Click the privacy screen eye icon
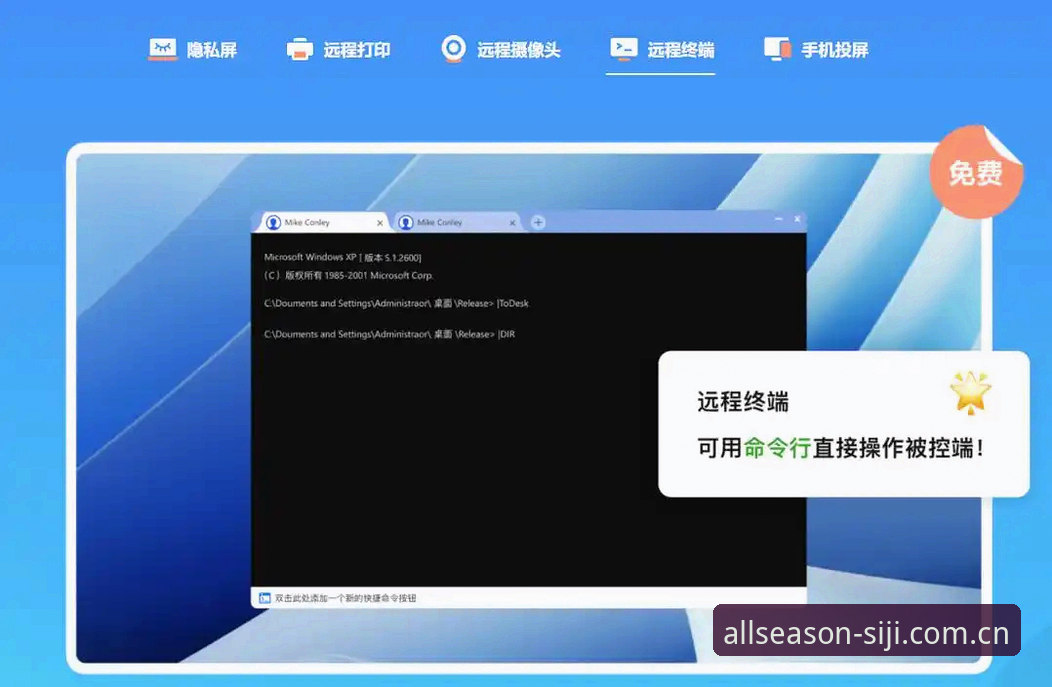Image resolution: width=1052 pixels, height=687 pixels. pos(162,49)
